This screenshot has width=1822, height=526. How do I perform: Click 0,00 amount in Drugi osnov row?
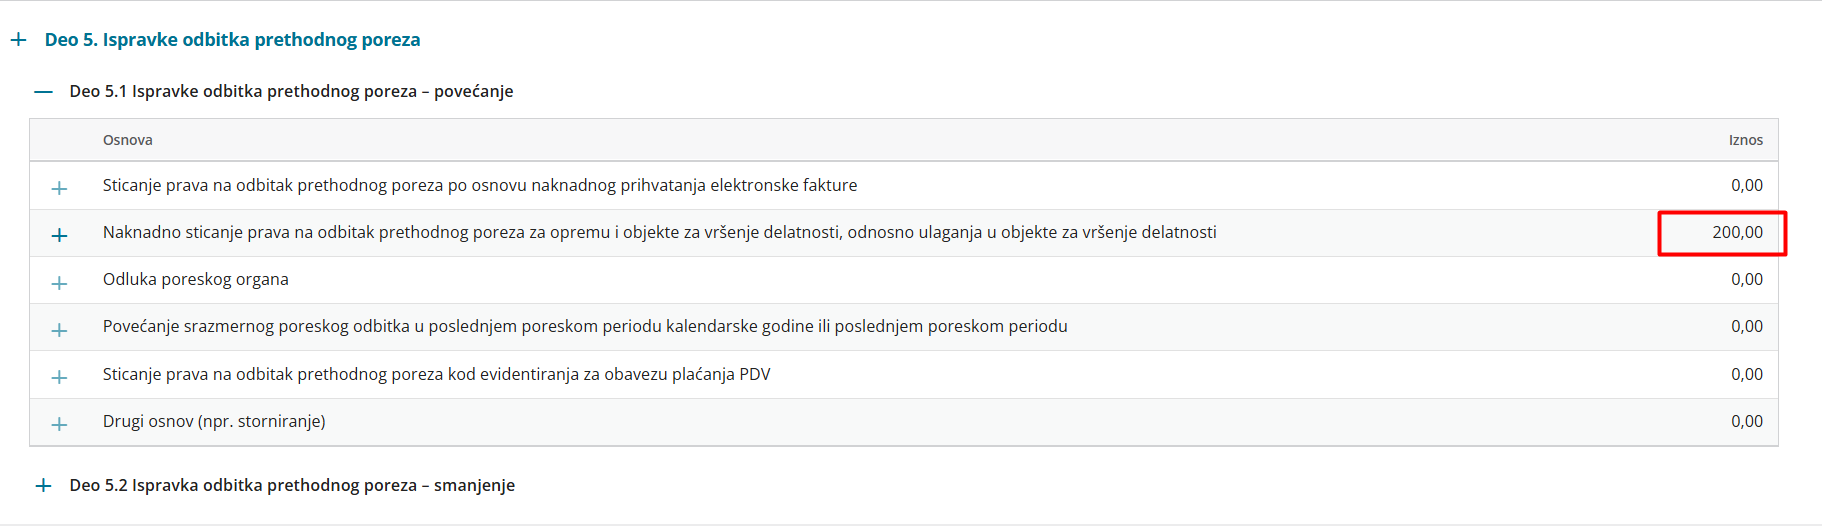[x=1746, y=421]
